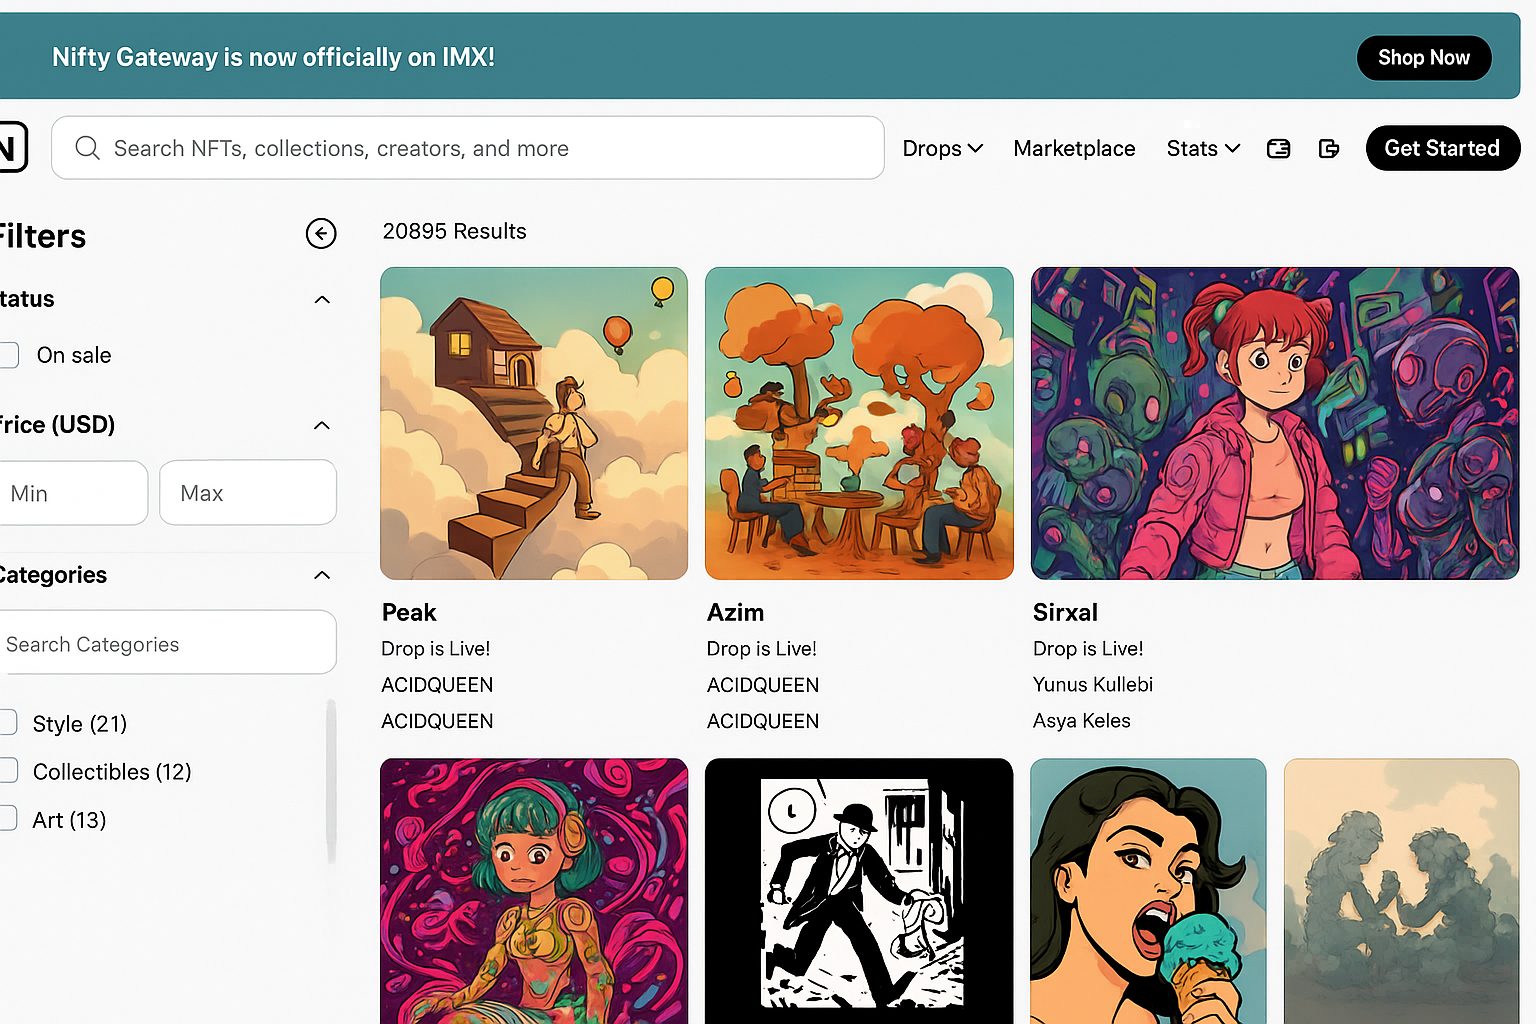
Task: Tick the Art (13) category checkbox
Action: pyautogui.click(x=8, y=819)
